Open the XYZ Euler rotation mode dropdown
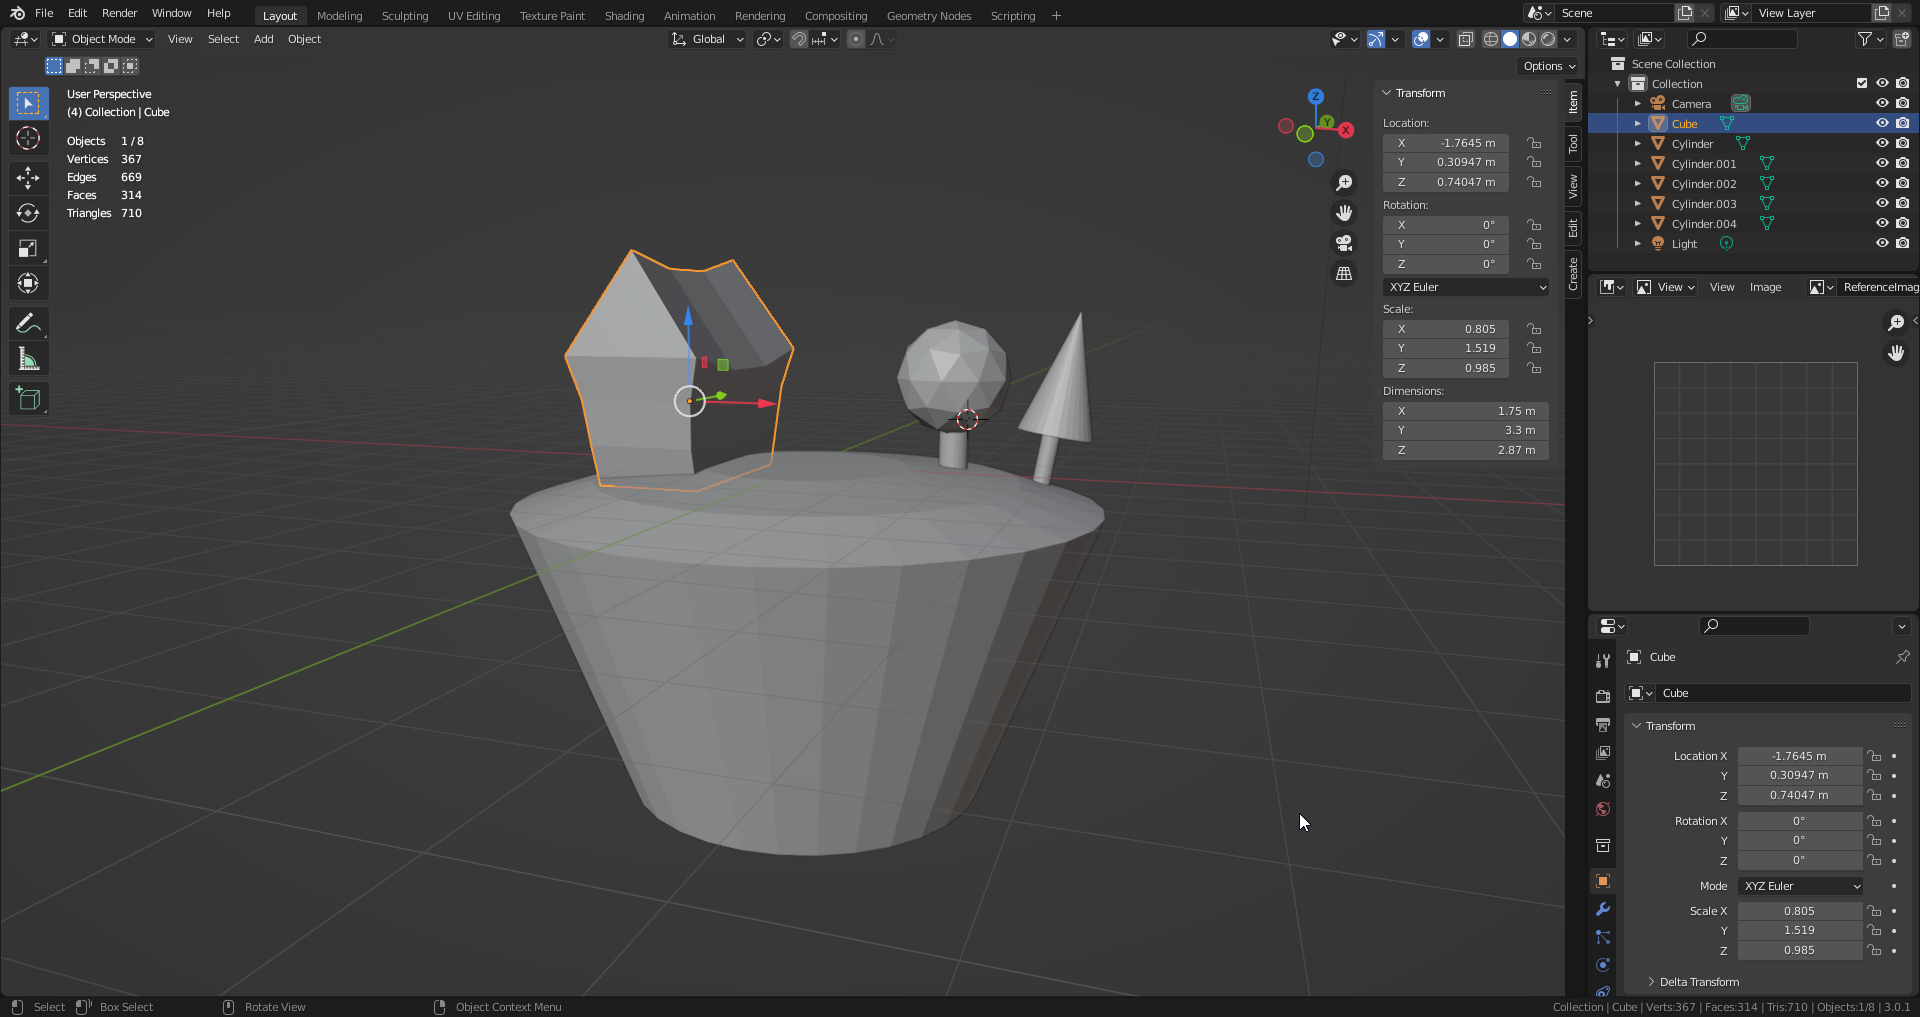Screen dimensions: 1920x1017 (1466, 287)
